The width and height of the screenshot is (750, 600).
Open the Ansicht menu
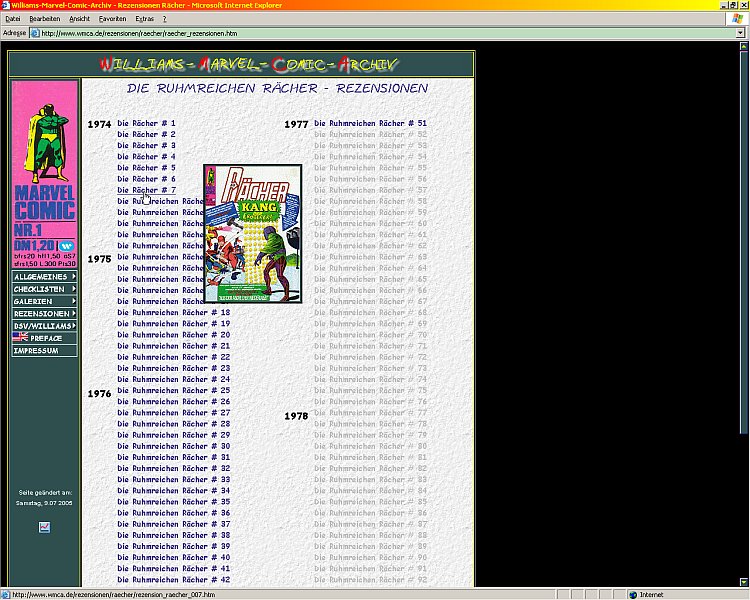pyautogui.click(x=79, y=19)
